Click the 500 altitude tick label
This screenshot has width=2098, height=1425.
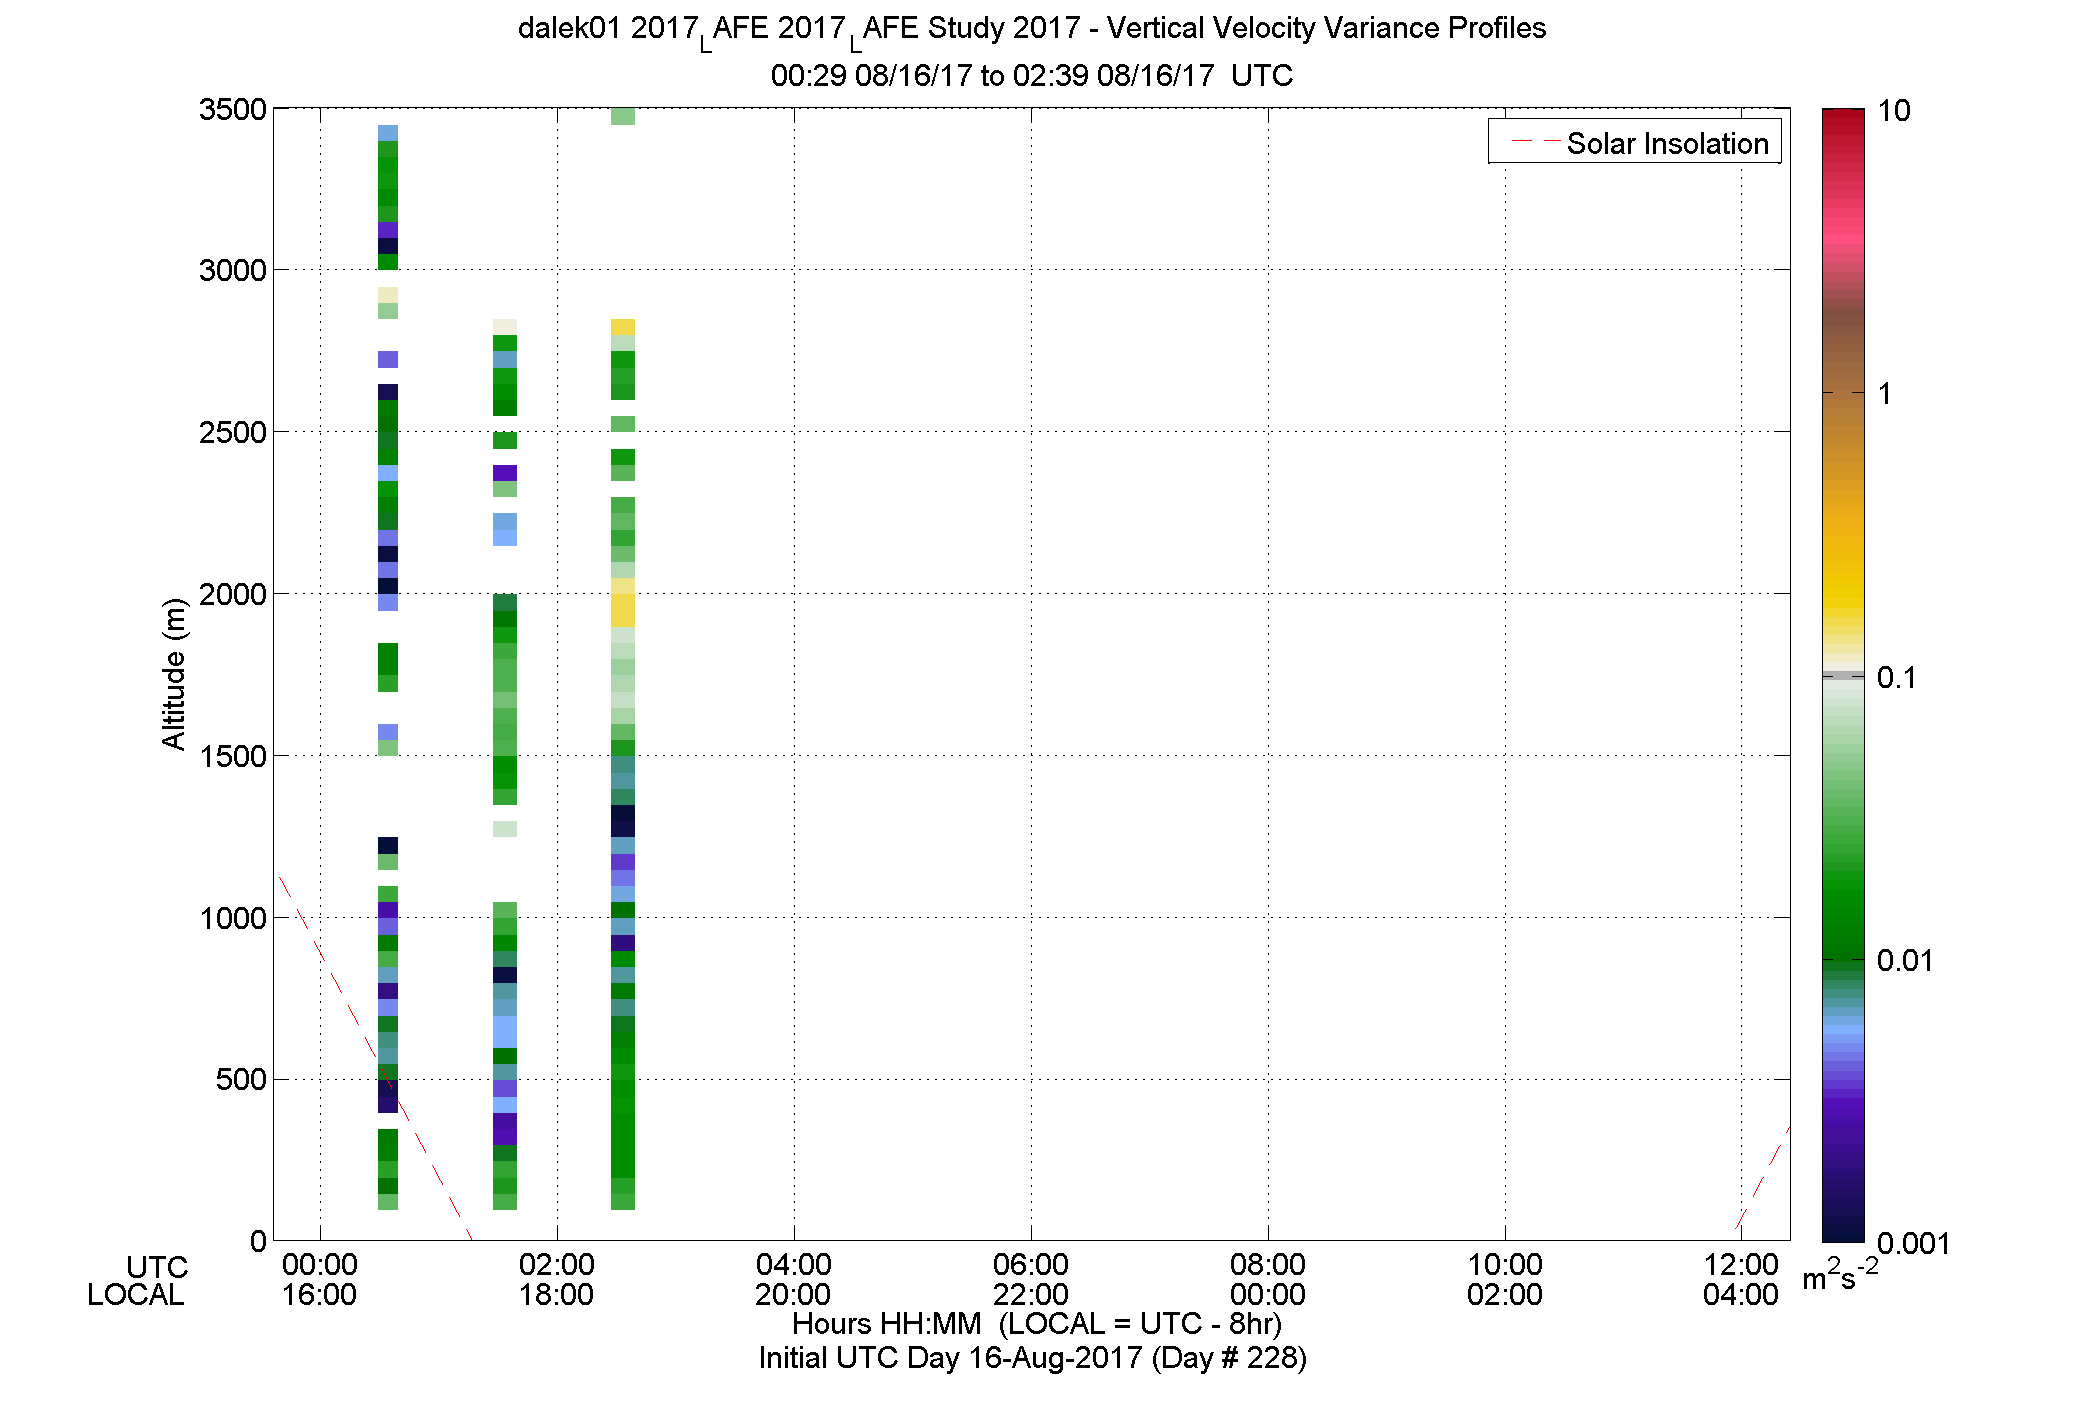point(241,1080)
